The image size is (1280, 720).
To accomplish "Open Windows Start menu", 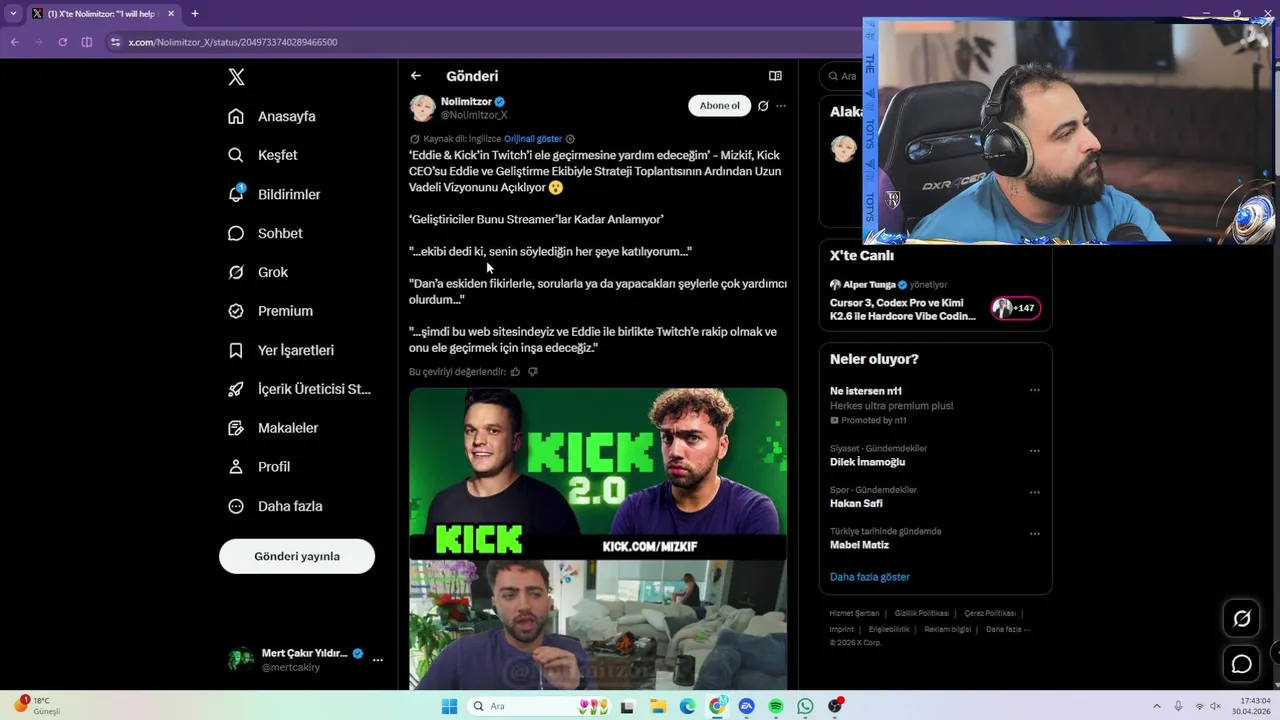I will pyautogui.click(x=449, y=706).
